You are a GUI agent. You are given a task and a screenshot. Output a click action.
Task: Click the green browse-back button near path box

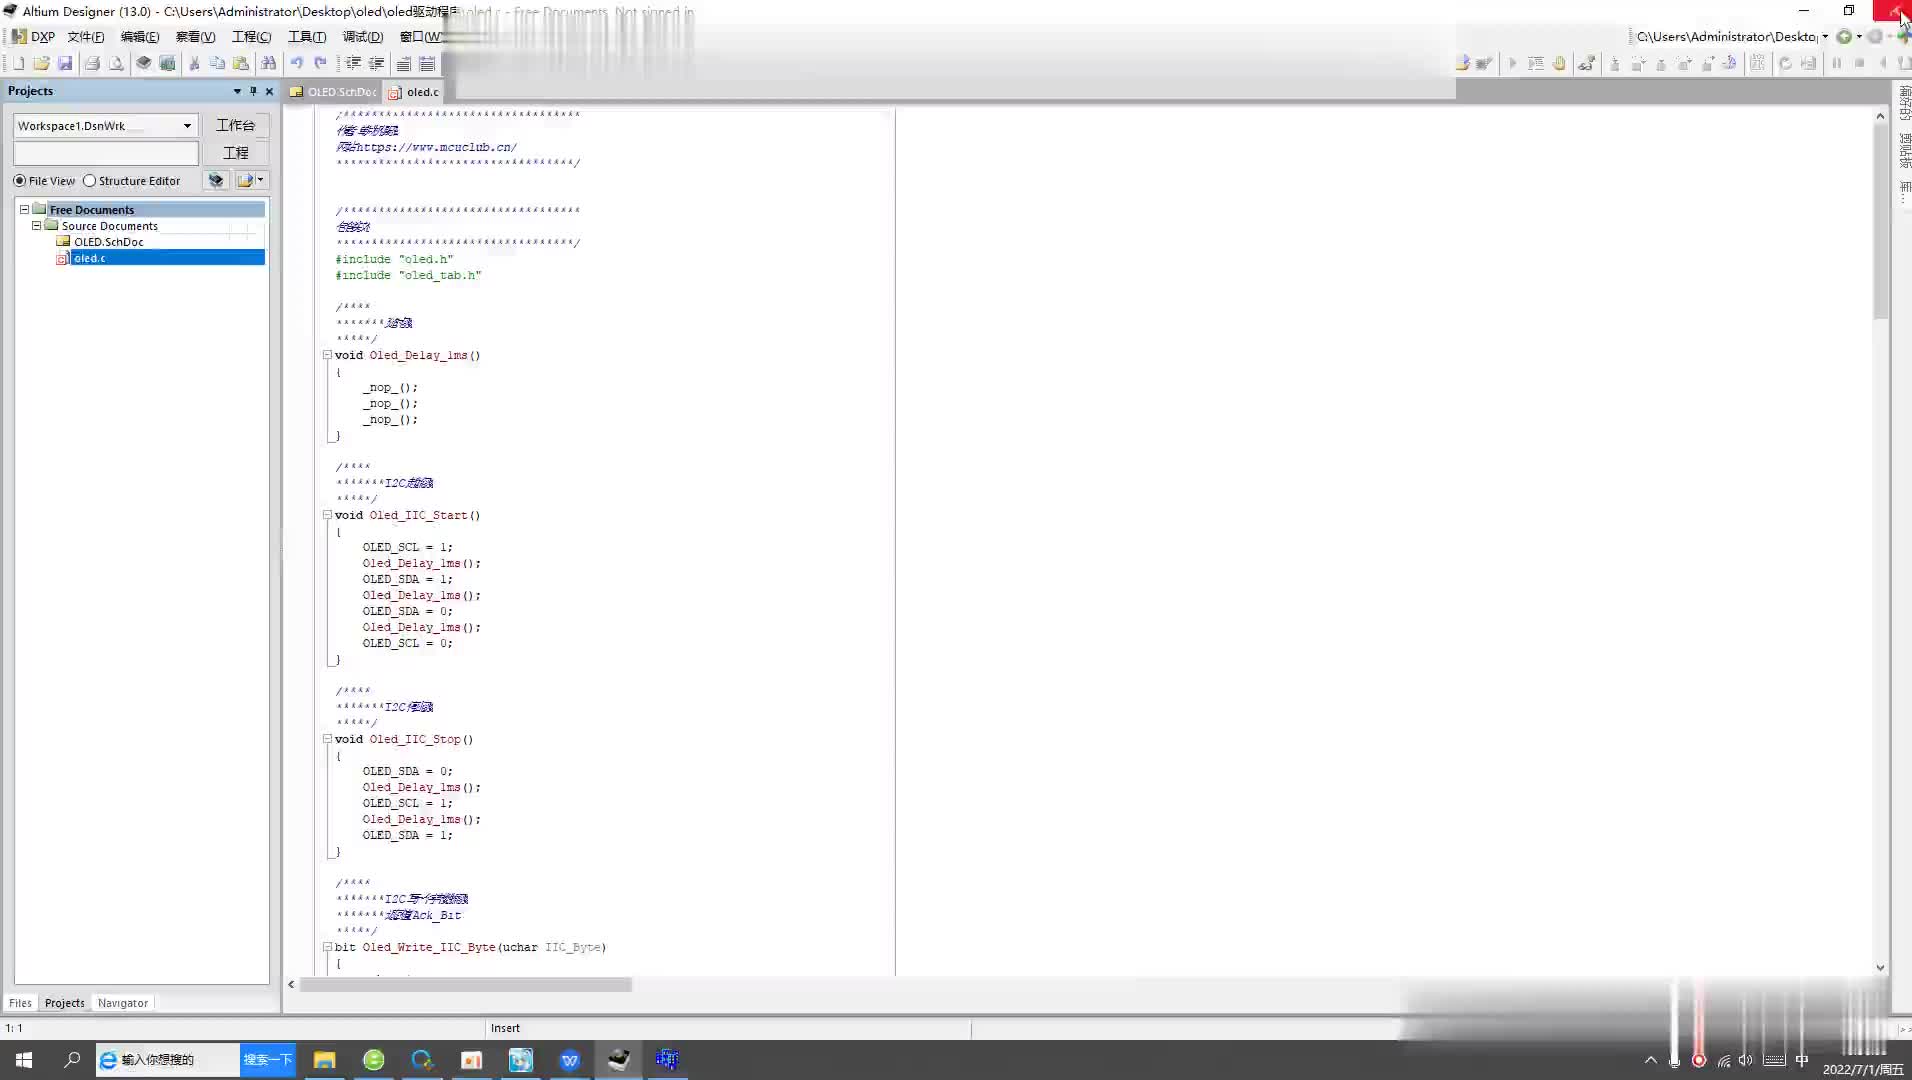point(1844,36)
